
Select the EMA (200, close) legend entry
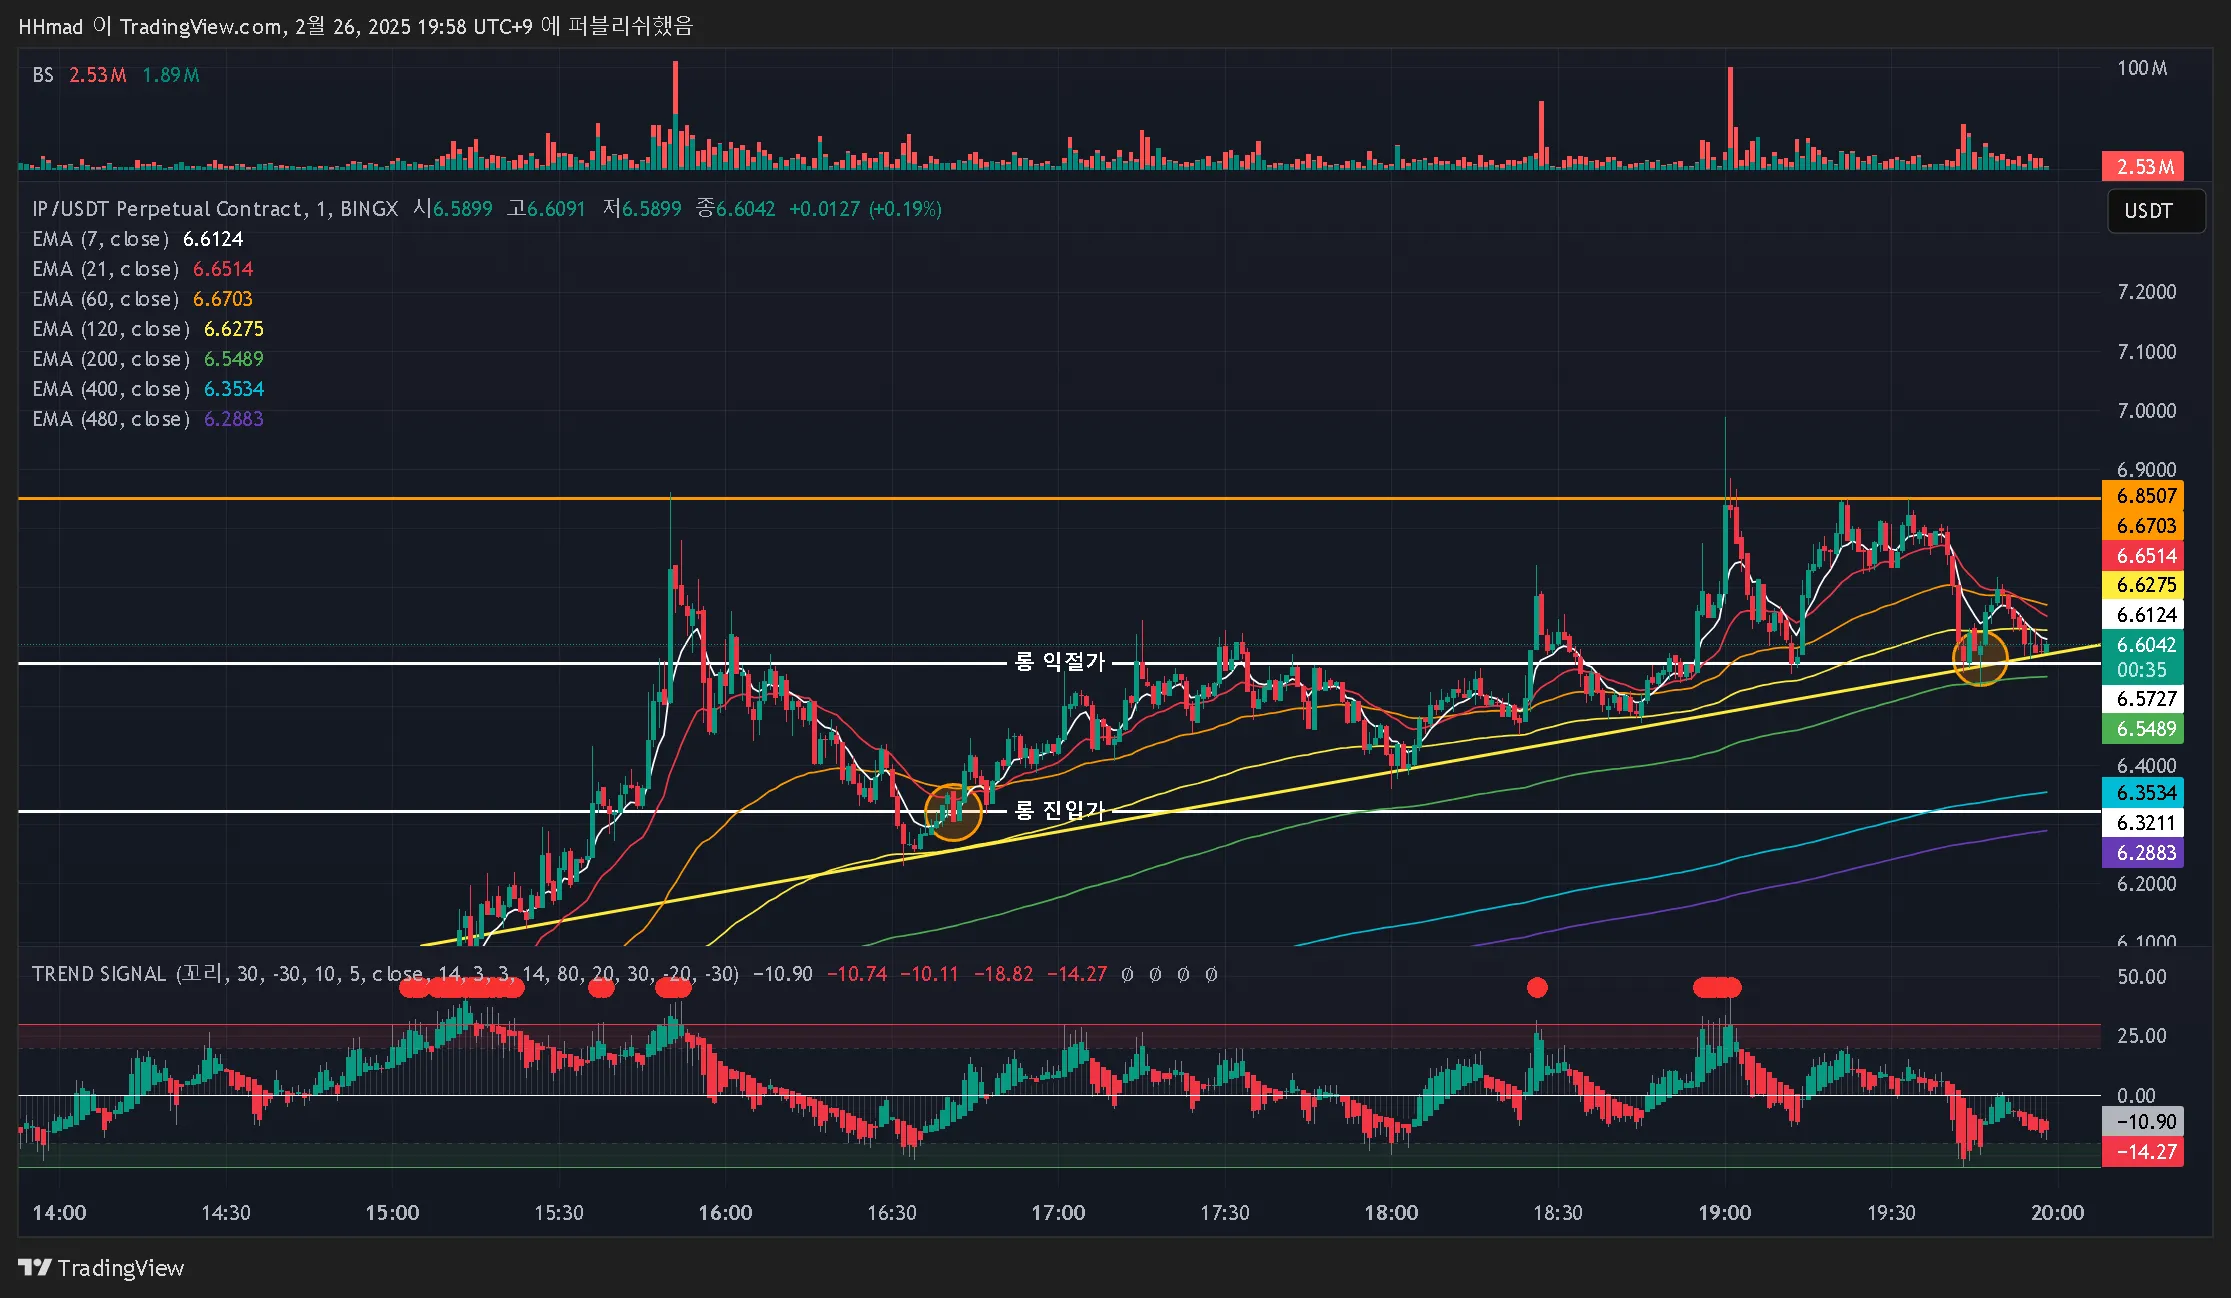coord(148,359)
